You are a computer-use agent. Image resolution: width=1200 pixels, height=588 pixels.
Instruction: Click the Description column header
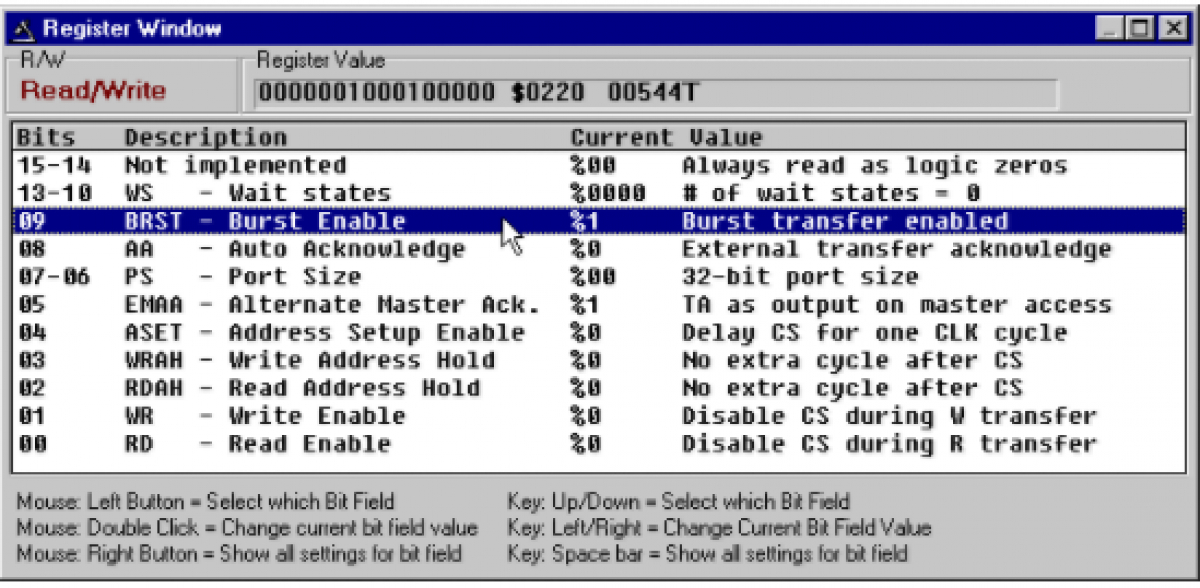pyautogui.click(x=205, y=137)
